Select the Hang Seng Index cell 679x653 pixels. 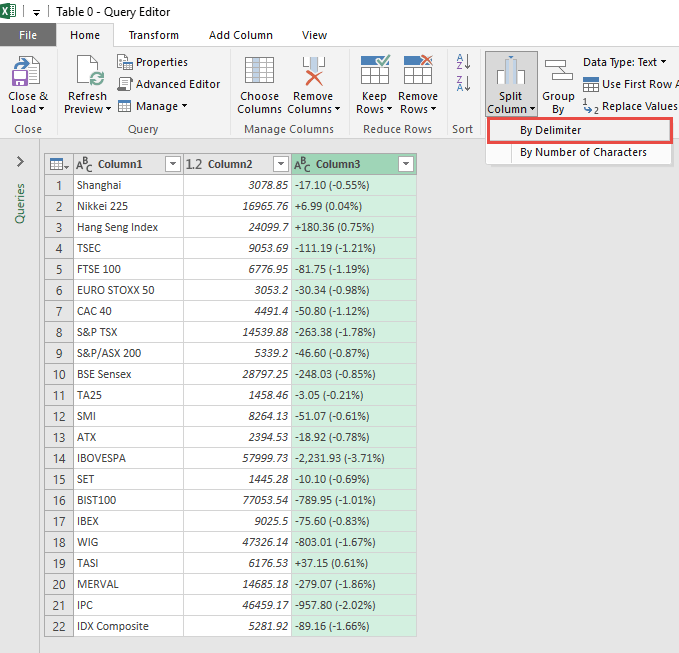click(129, 227)
